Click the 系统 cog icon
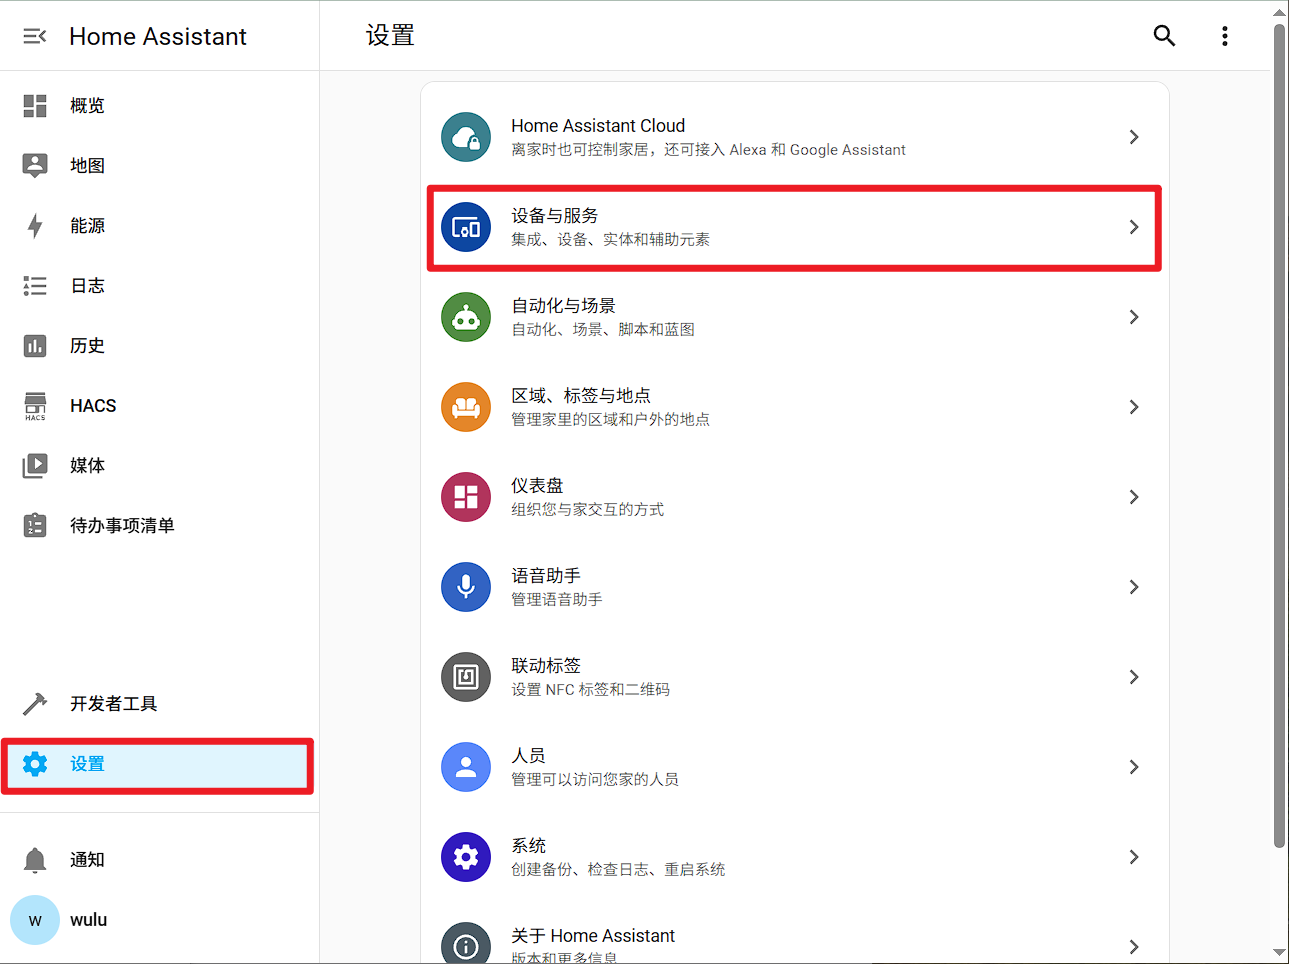This screenshot has height=964, width=1289. tap(466, 857)
